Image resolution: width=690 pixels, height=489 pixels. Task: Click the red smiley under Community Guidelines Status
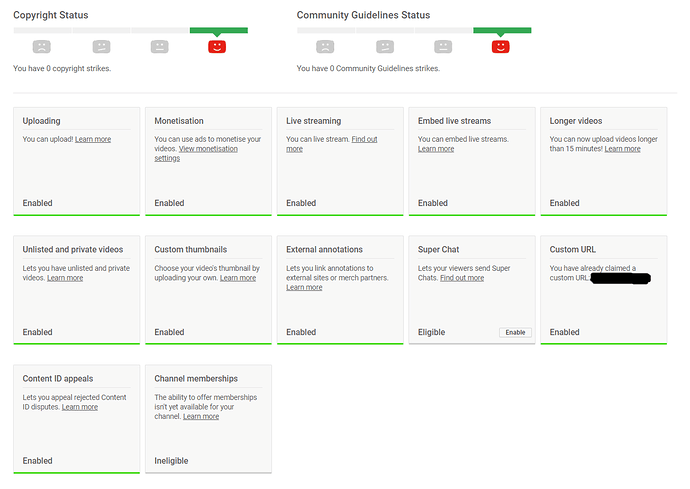pyautogui.click(x=500, y=47)
